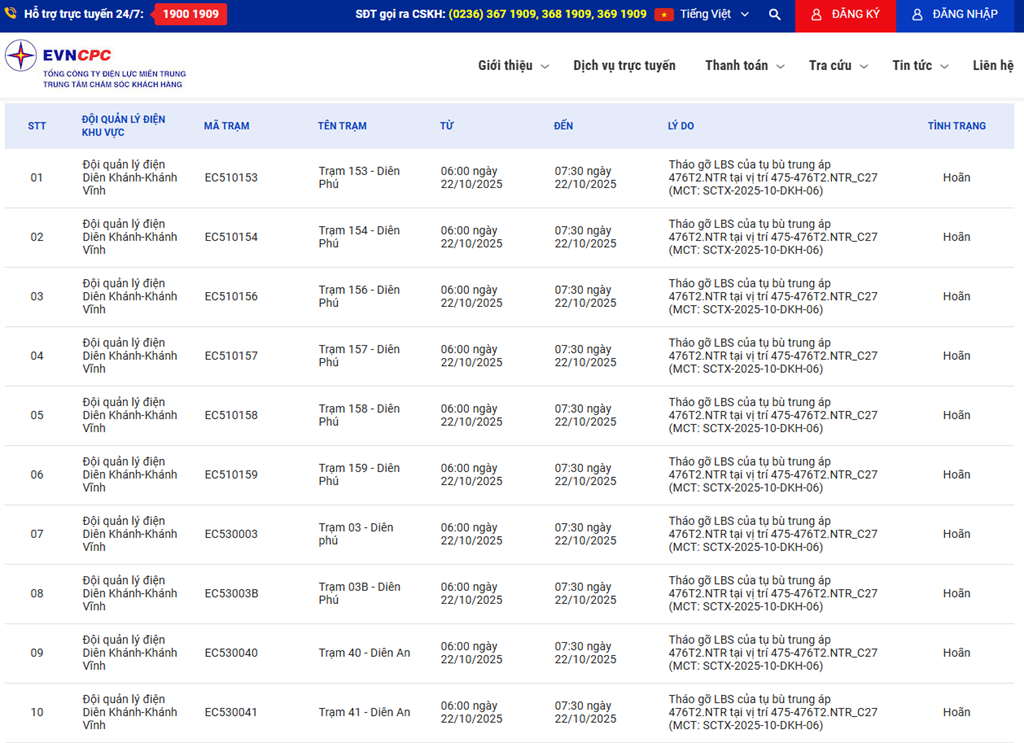Click the phone icon beside the hotline text
This screenshot has height=743, width=1024.
(x=11, y=14)
